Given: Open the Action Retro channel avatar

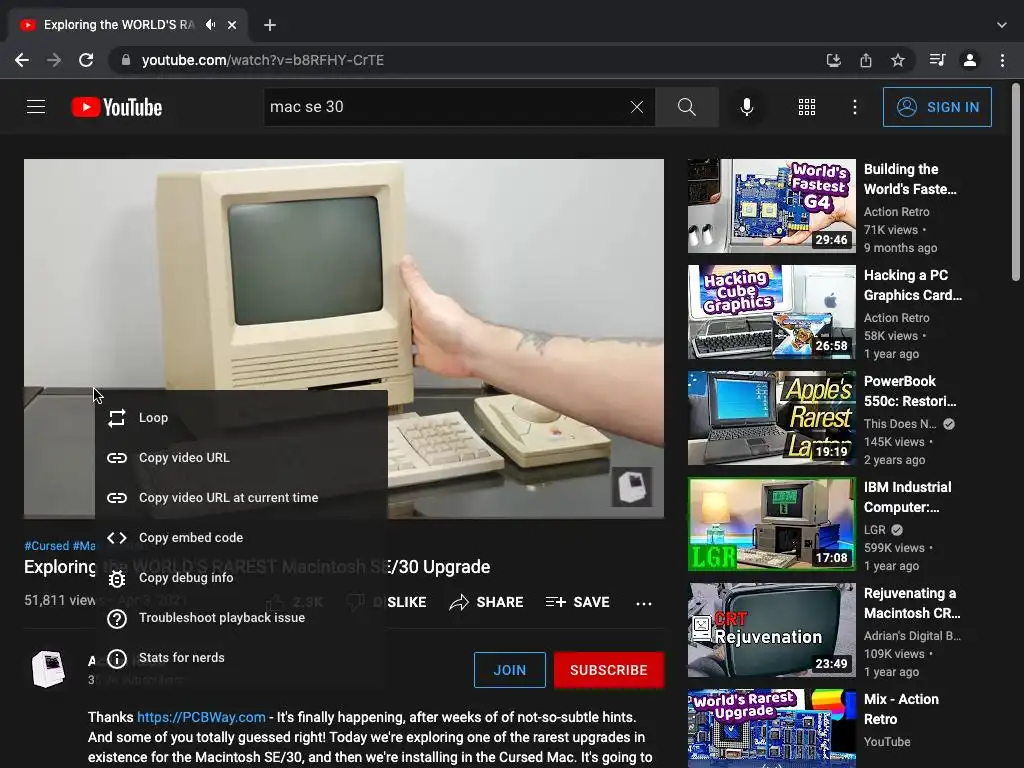Looking at the screenshot, I should pos(48,669).
